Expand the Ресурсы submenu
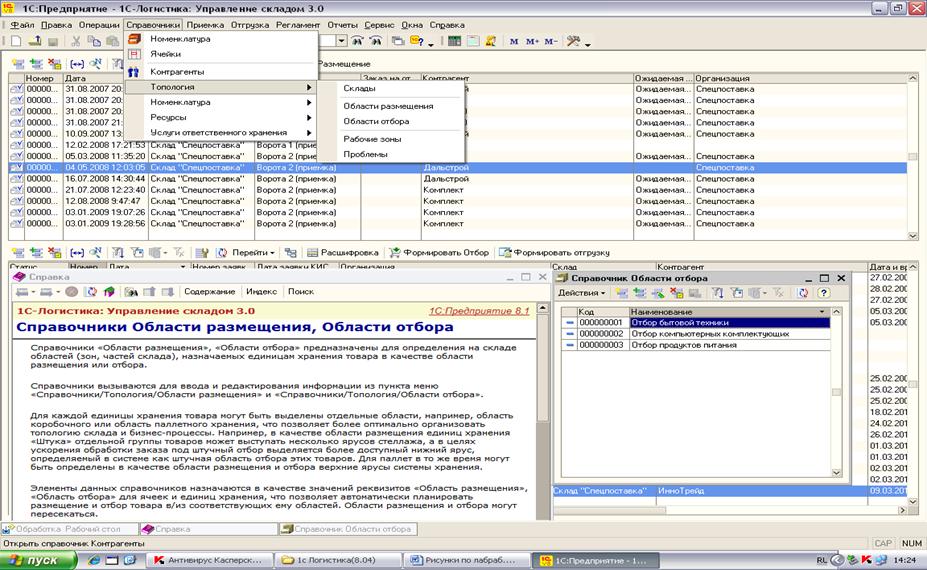This screenshot has height=570, width=927. [221, 117]
